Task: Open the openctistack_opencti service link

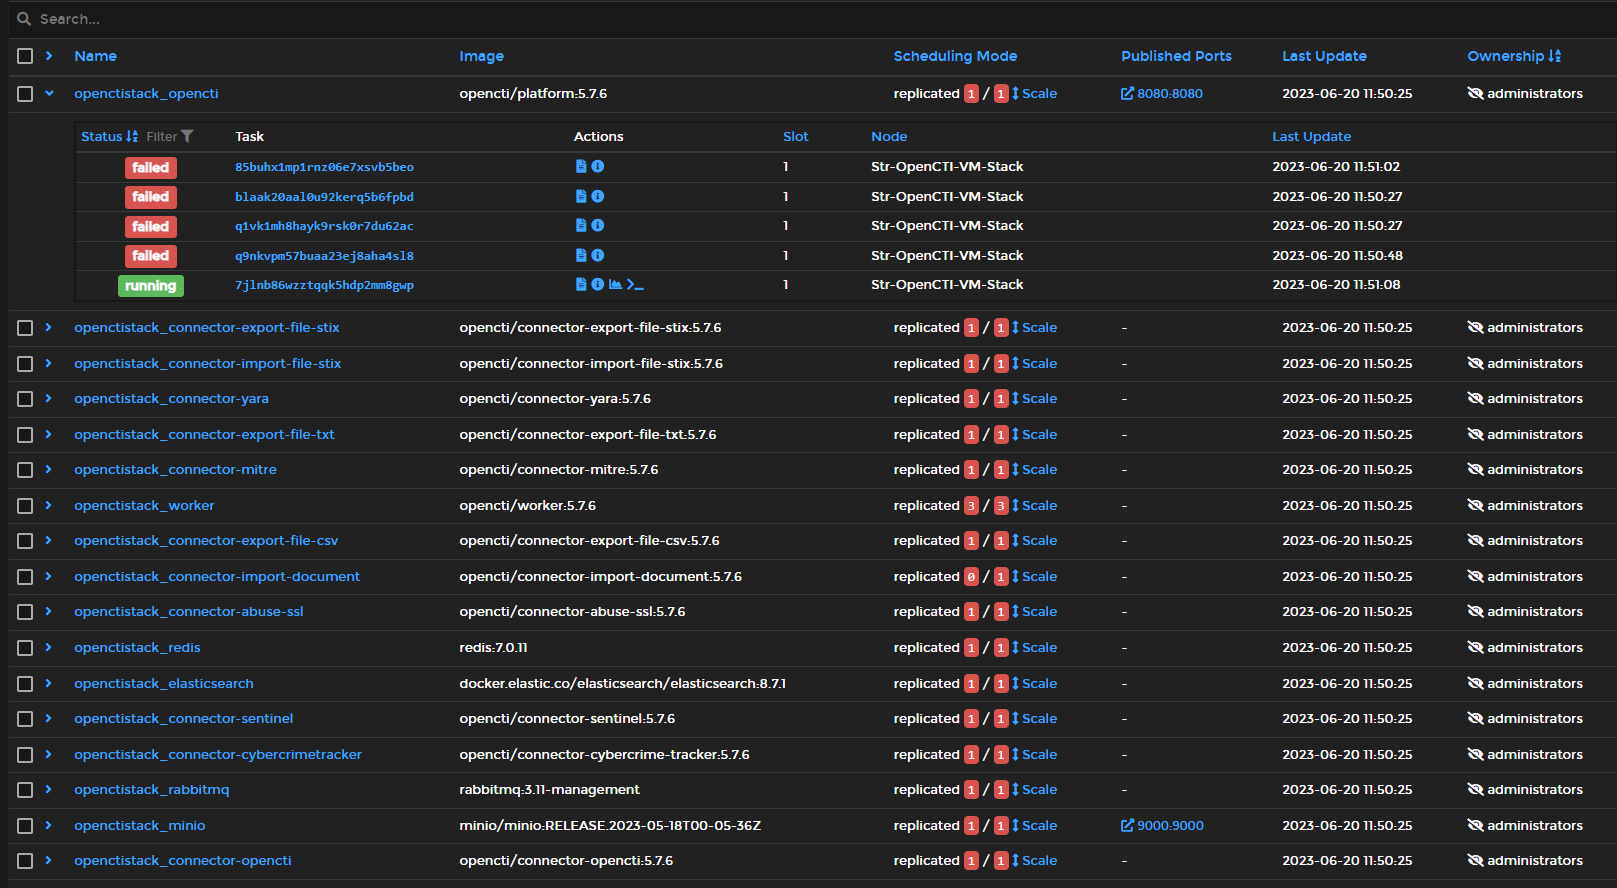Action: pyautogui.click(x=146, y=94)
